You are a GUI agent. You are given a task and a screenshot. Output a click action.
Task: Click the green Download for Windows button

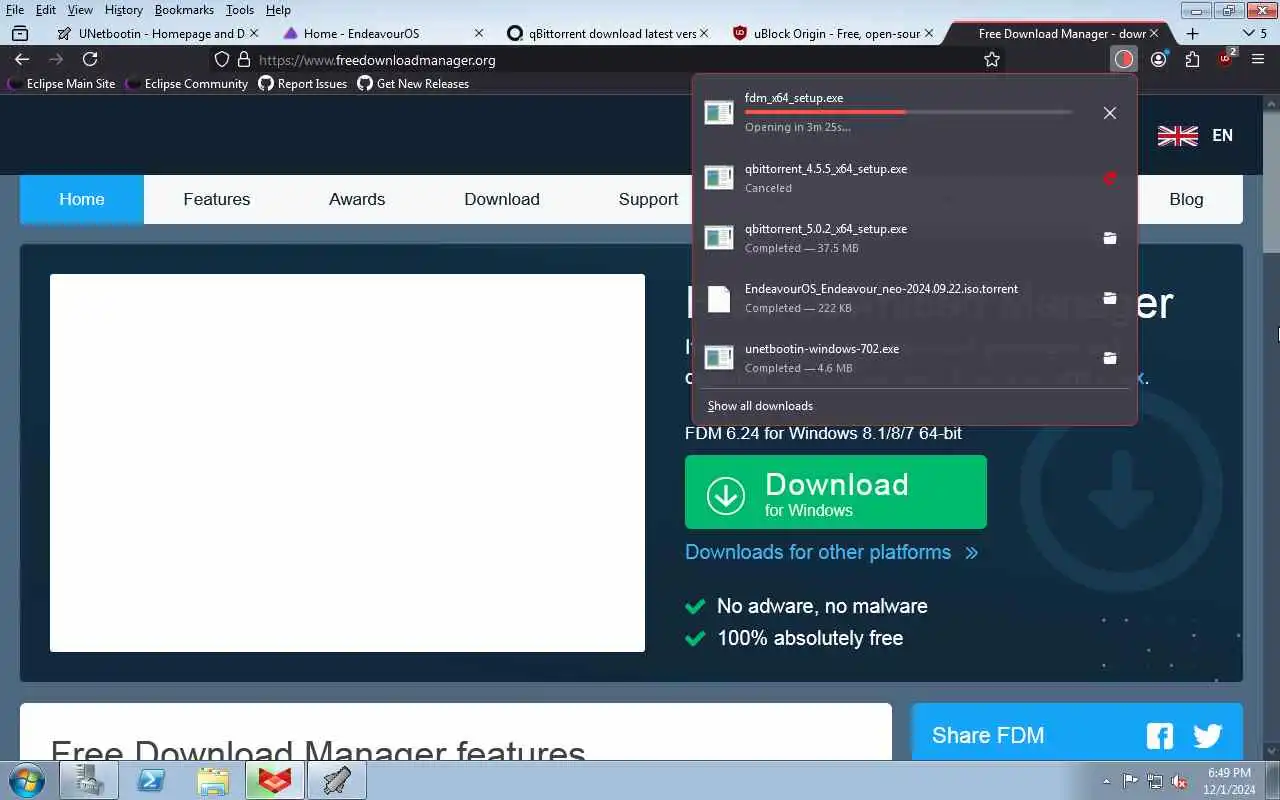836,492
